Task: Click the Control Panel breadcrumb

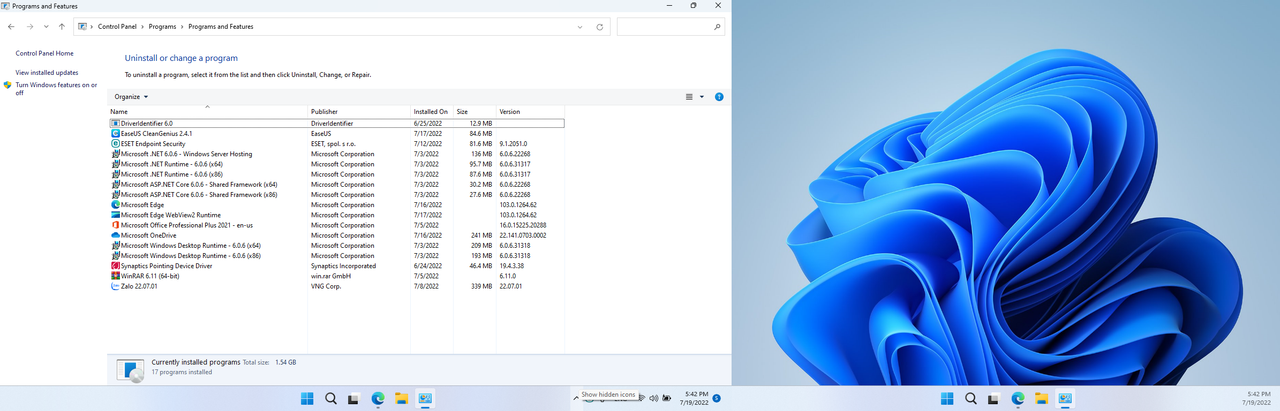Action: pos(118,27)
